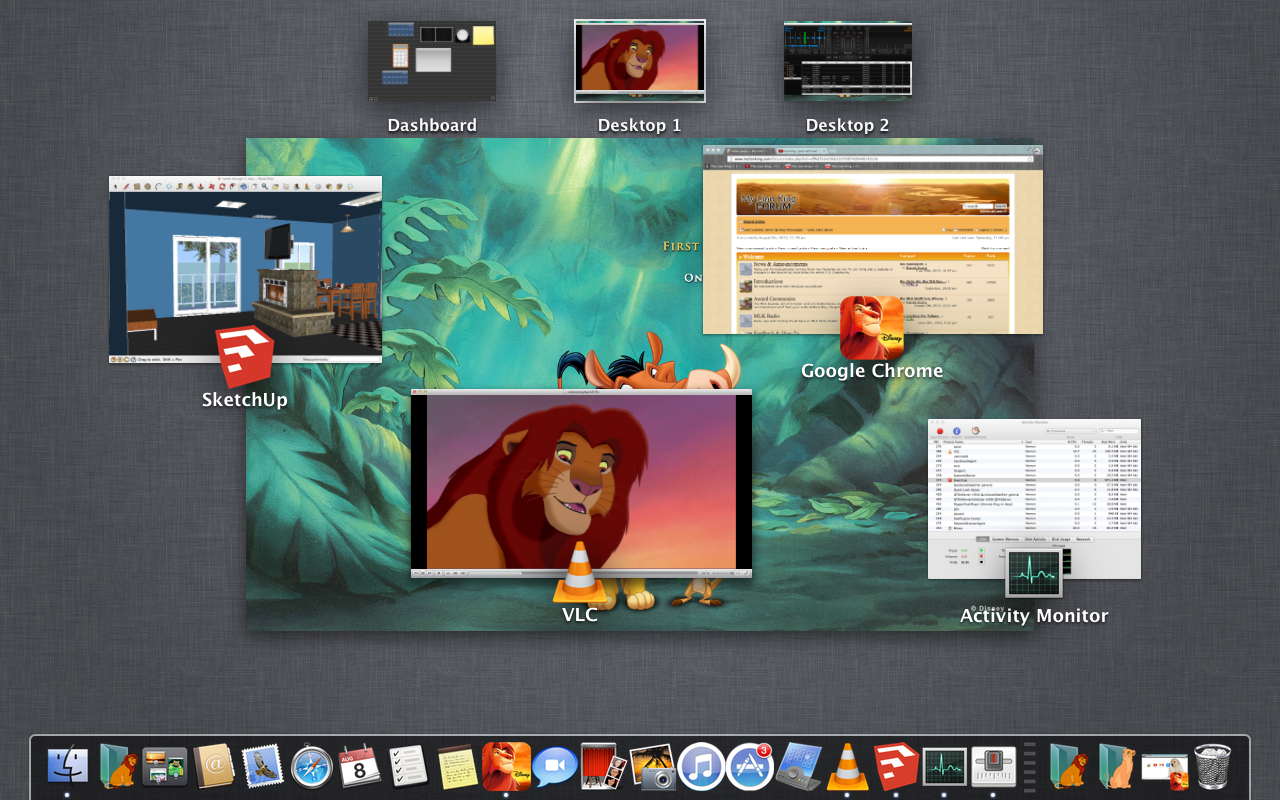Click the SketchUp icon in the Dock
1280x800 pixels.
[x=896, y=767]
